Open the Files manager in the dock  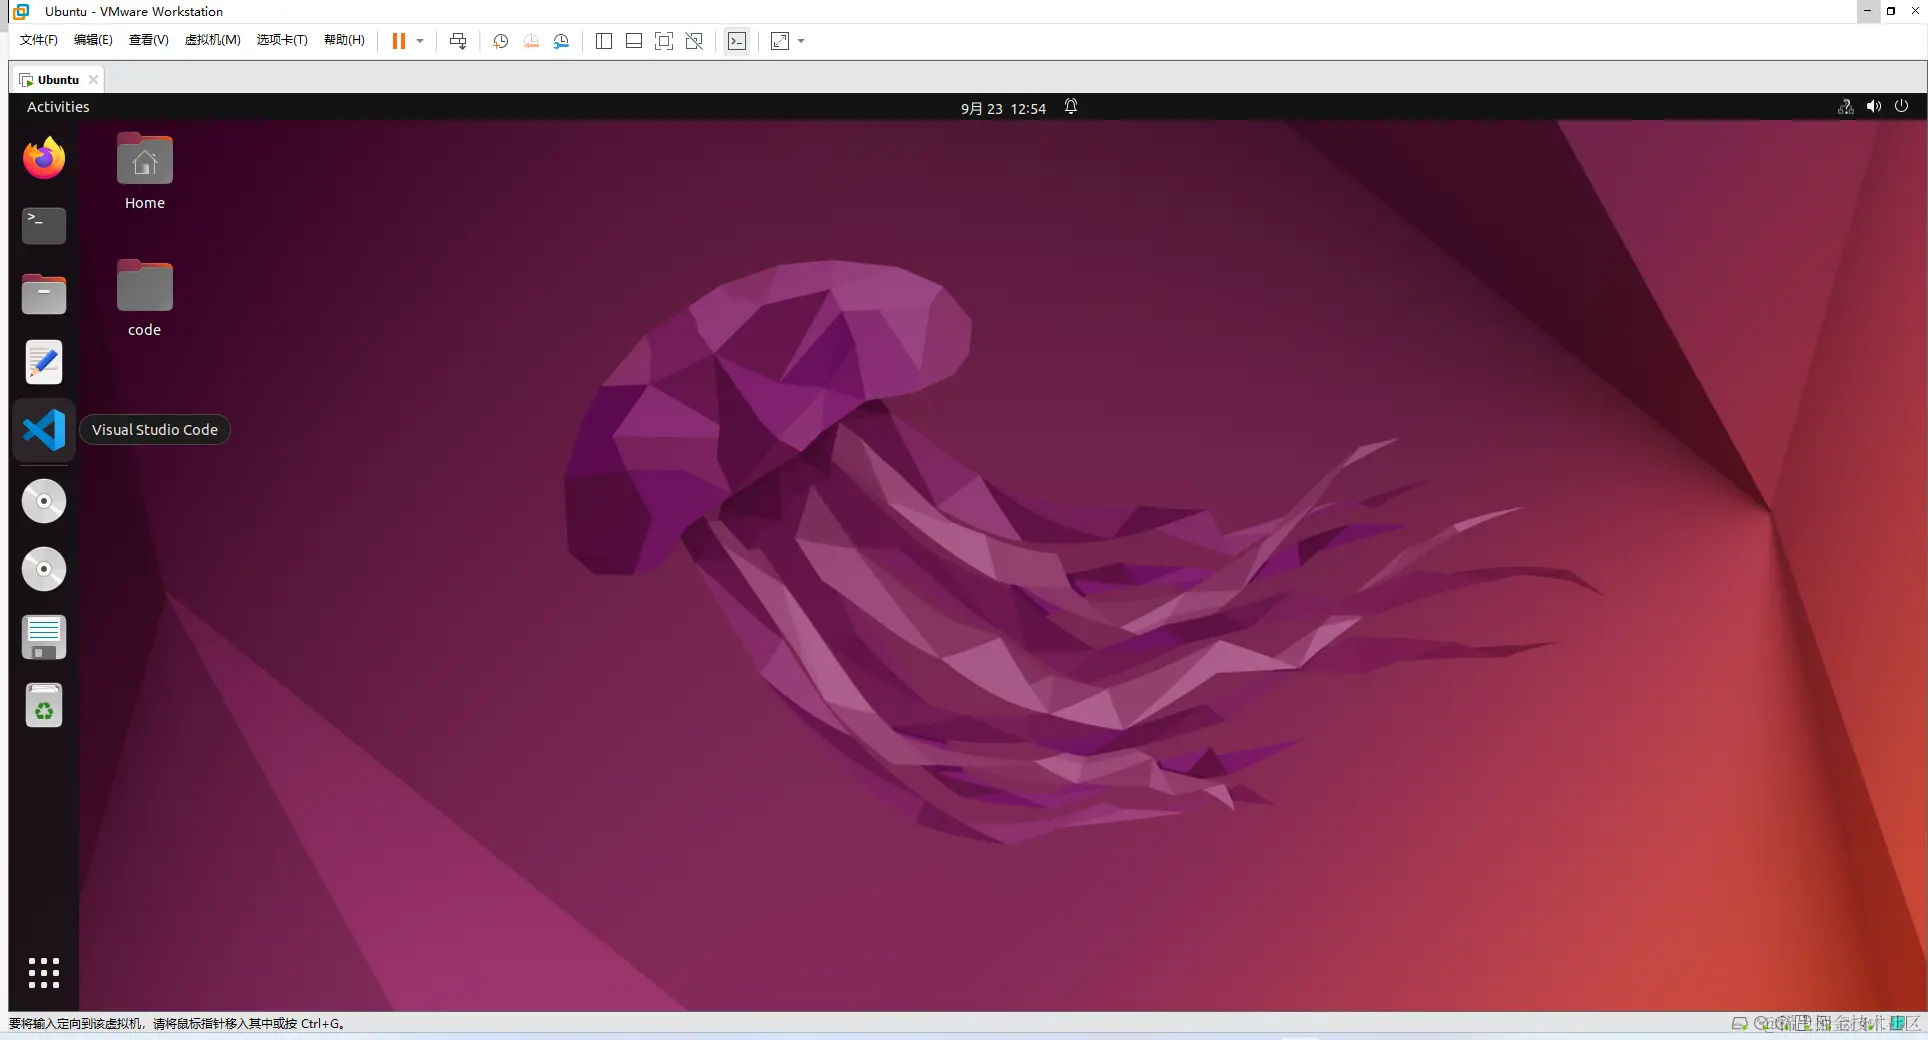[x=44, y=294]
